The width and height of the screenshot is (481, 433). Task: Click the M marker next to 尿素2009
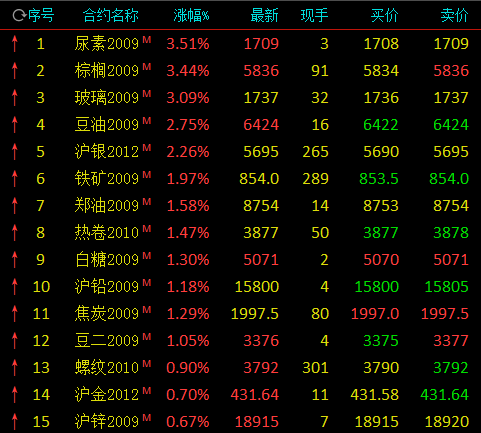click(x=147, y=40)
